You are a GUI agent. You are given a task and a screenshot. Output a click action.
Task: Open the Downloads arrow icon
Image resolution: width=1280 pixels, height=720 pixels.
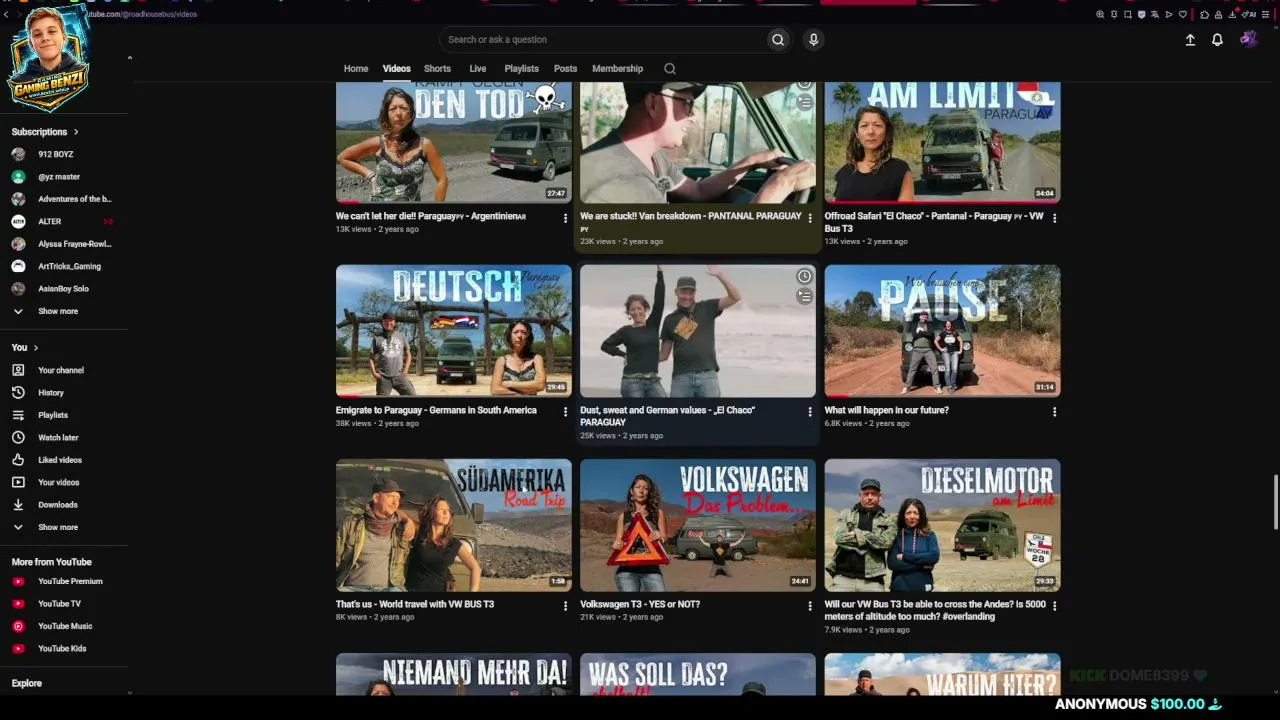[x=18, y=505]
